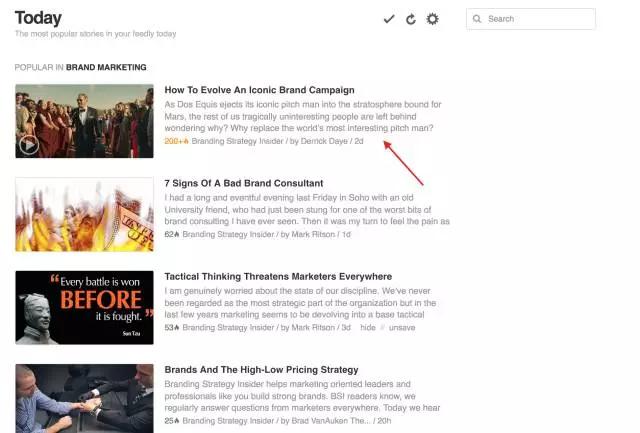Click the magnifier icon in the search box

click(477, 19)
